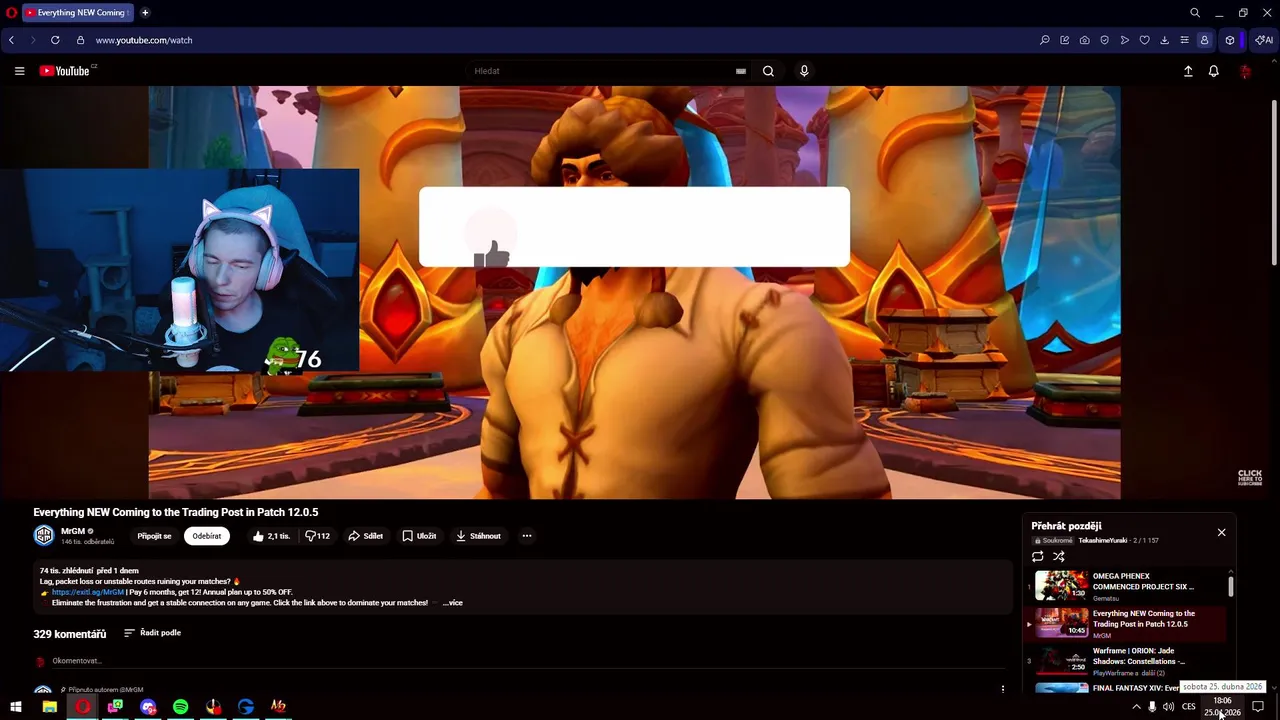This screenshot has height=720, width=1280.
Task: Open the MrGM channel avatar
Action: pos(44,536)
